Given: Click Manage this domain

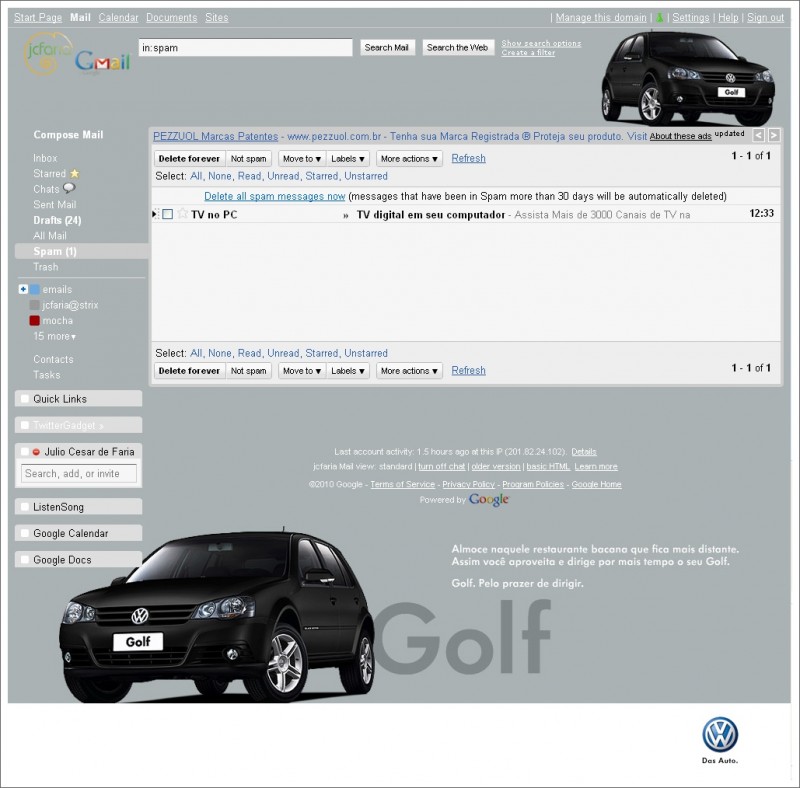Looking at the screenshot, I should (x=601, y=17).
